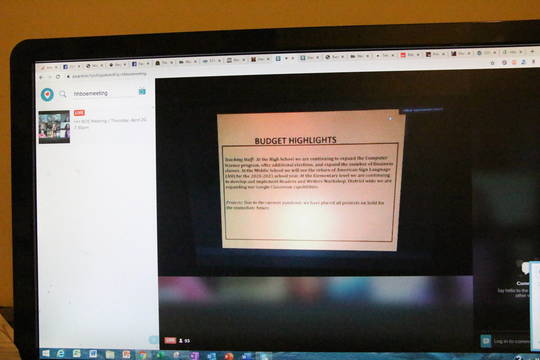Switch to the red-icon browser tab
The image size is (540, 360).
(x=410, y=55)
